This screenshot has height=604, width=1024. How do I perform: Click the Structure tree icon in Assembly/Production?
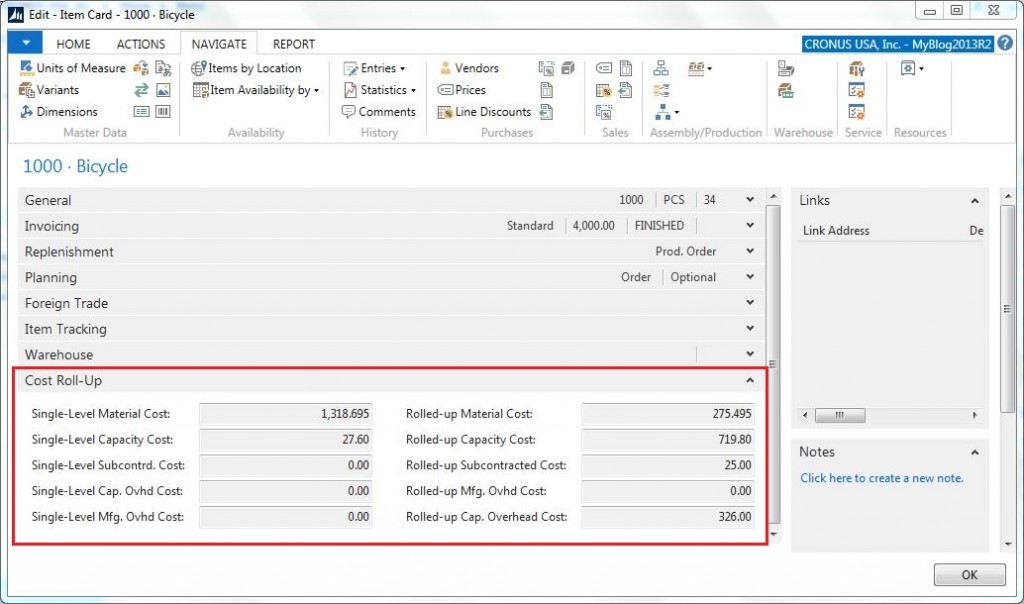tap(661, 68)
